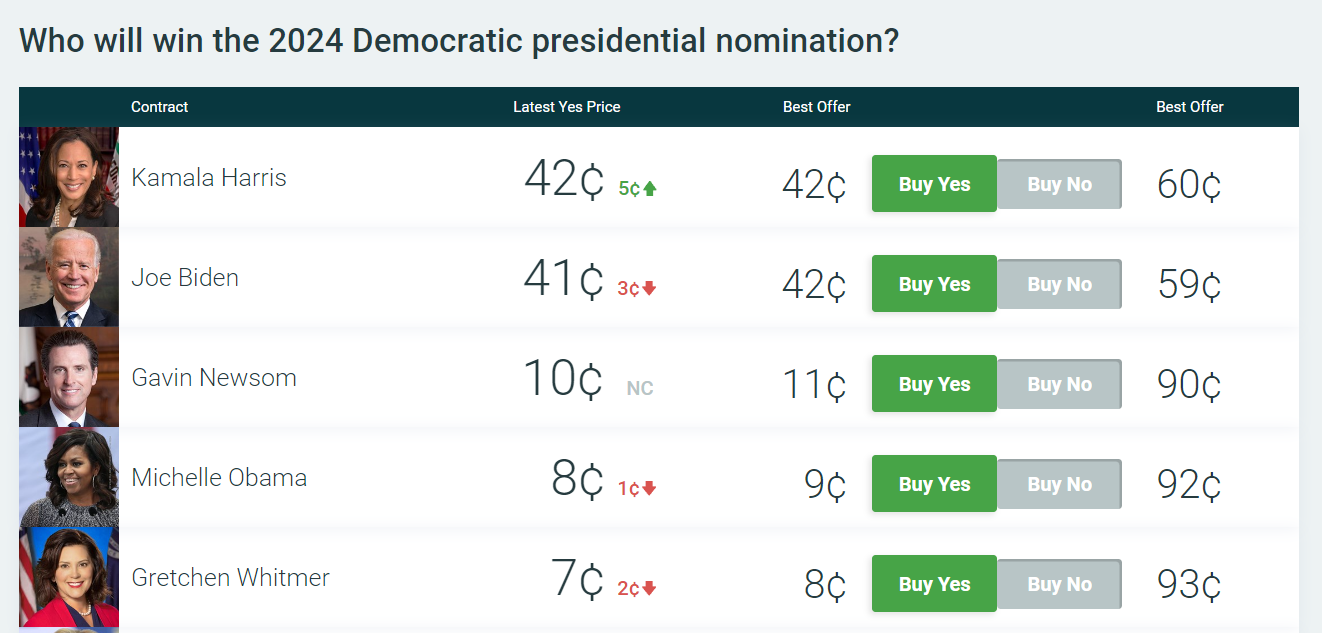The width and height of the screenshot is (1322, 633).
Task: Buy Yes on Kamala Harris
Action: [934, 184]
